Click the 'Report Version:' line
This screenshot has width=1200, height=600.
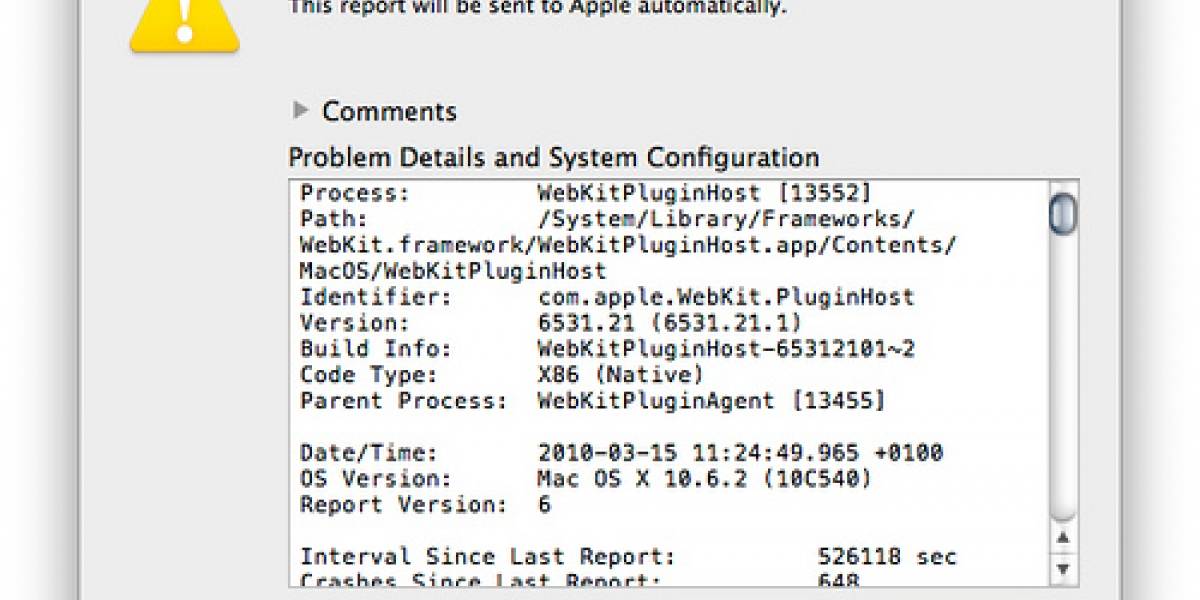[x=426, y=505]
